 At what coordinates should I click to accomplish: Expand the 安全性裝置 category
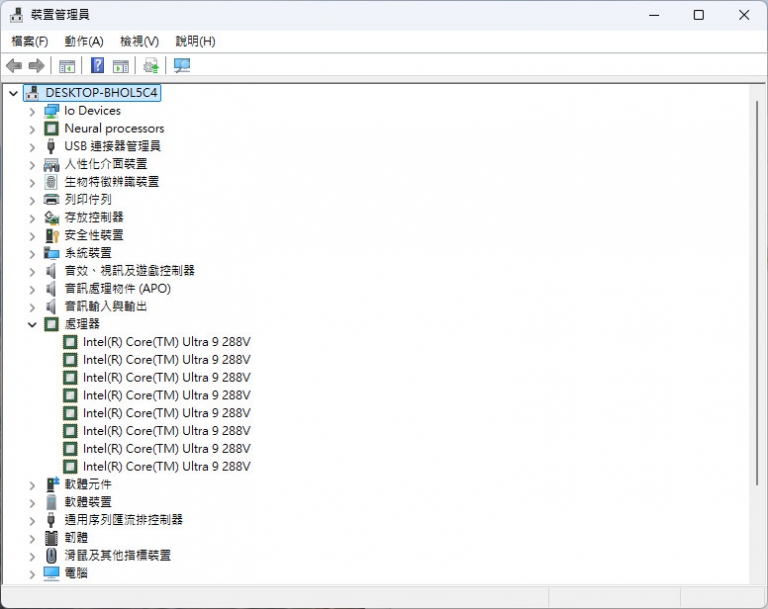point(32,236)
